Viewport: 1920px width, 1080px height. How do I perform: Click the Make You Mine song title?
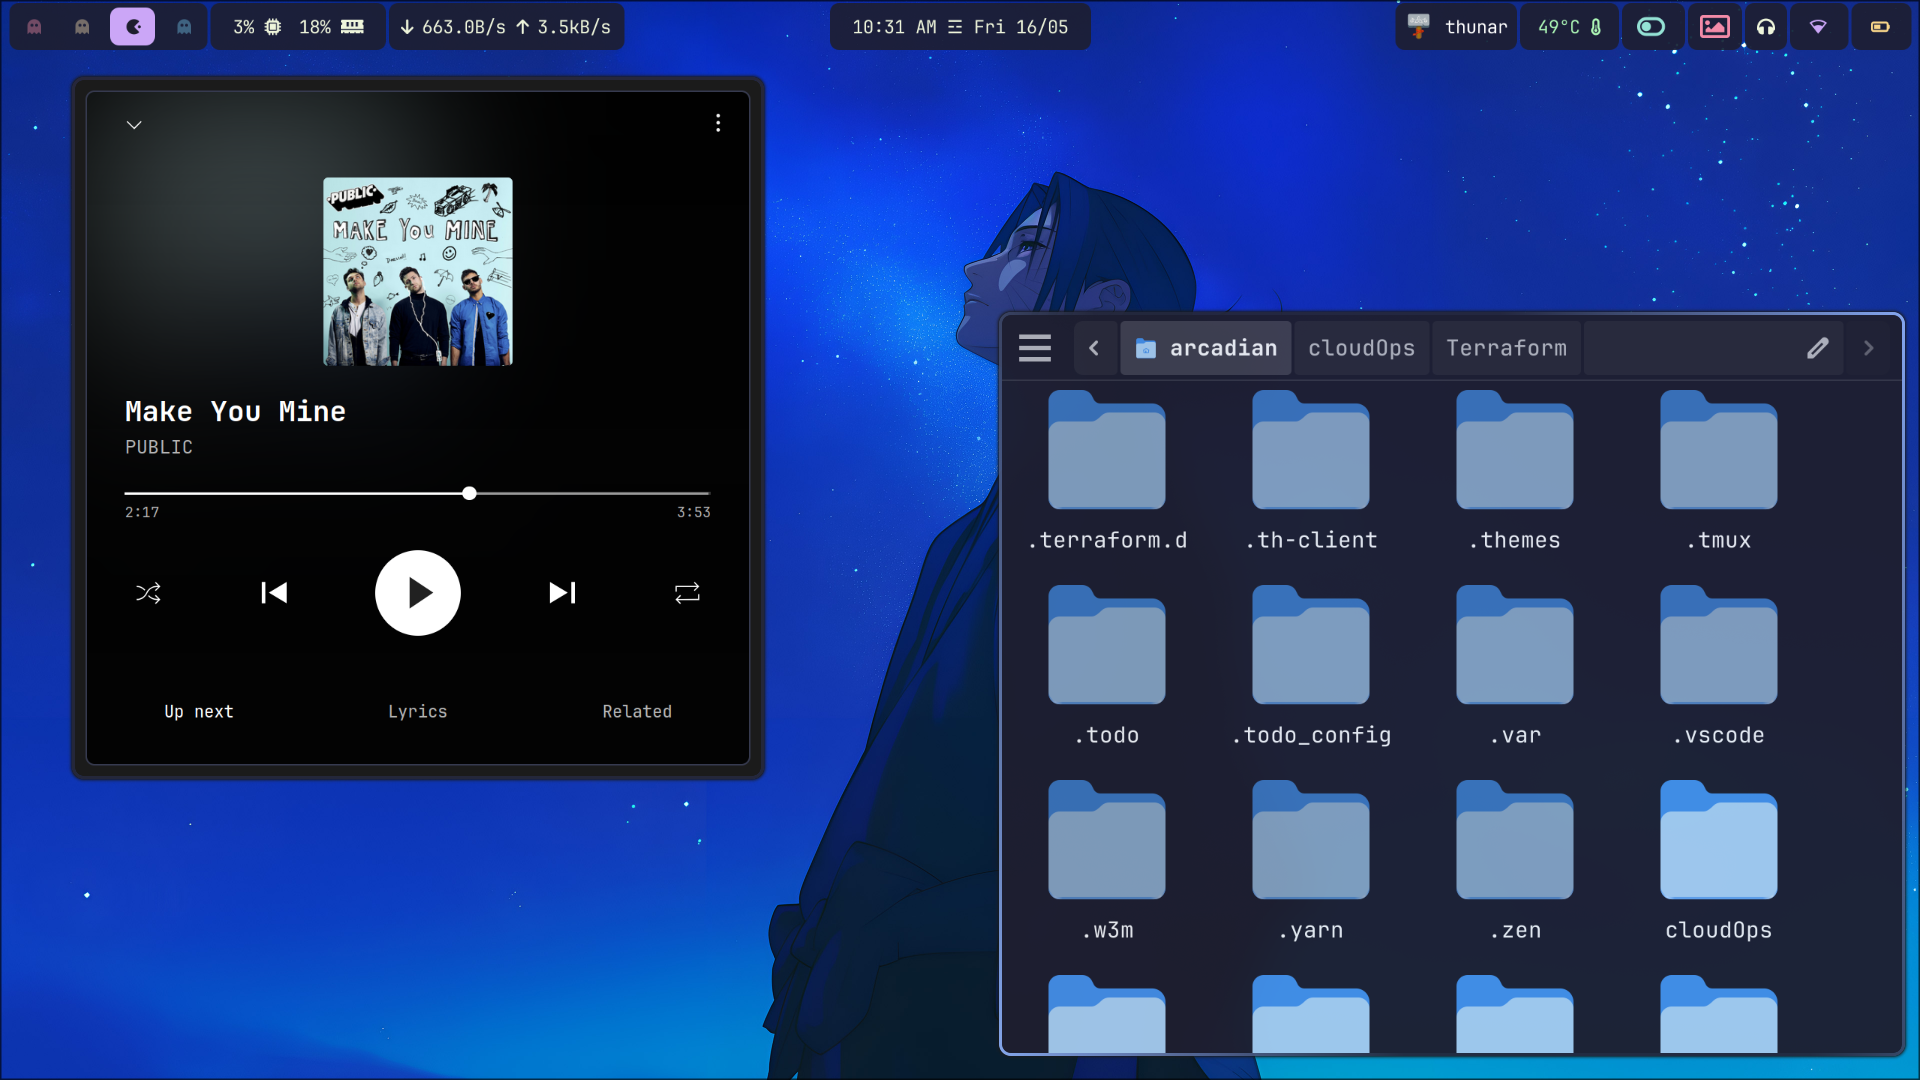click(235, 411)
